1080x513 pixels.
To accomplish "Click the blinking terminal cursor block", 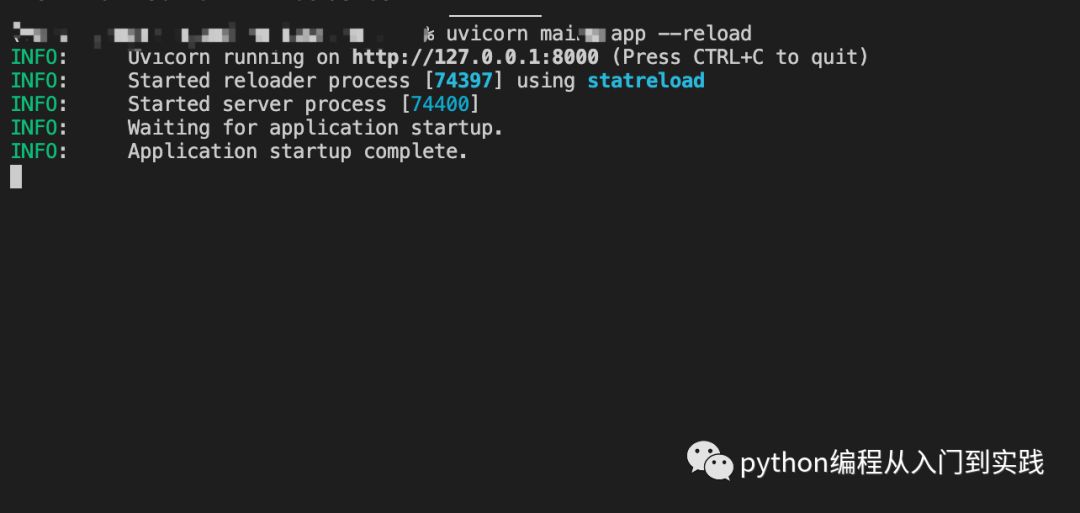I will point(16,176).
